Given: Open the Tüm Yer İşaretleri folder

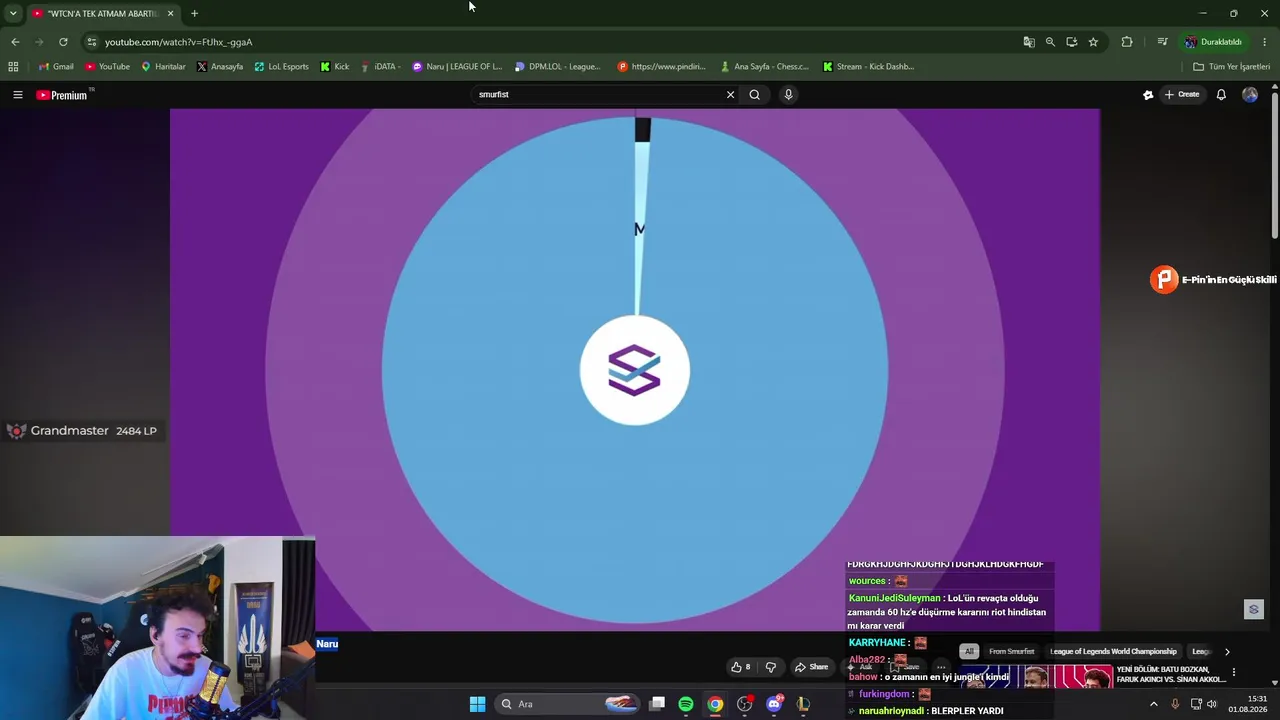Looking at the screenshot, I should (x=1231, y=67).
